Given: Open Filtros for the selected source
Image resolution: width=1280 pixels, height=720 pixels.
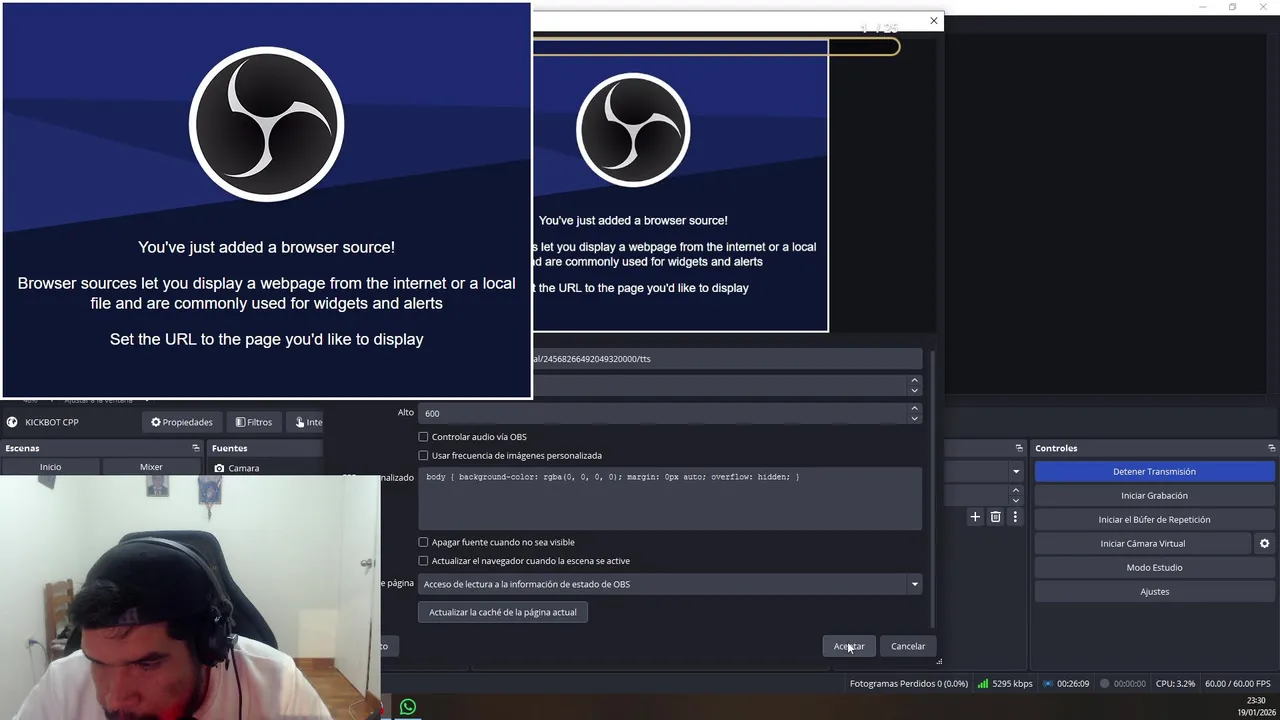Looking at the screenshot, I should coord(253,422).
